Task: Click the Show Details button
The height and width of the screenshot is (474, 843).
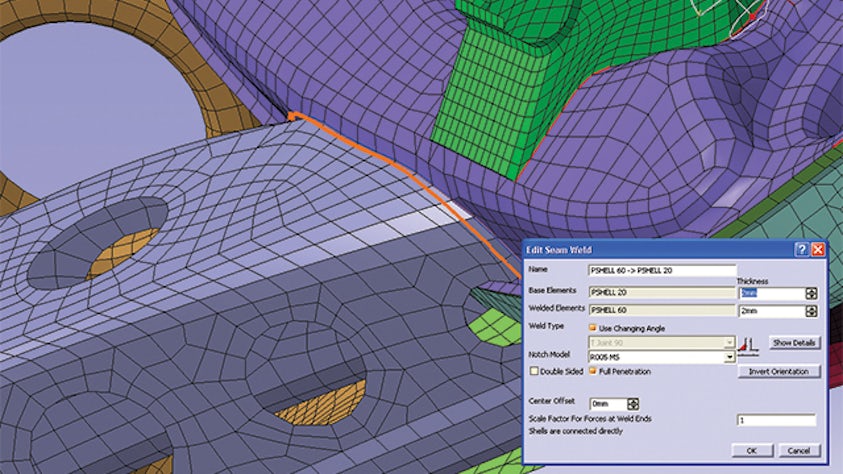Action: click(x=794, y=343)
